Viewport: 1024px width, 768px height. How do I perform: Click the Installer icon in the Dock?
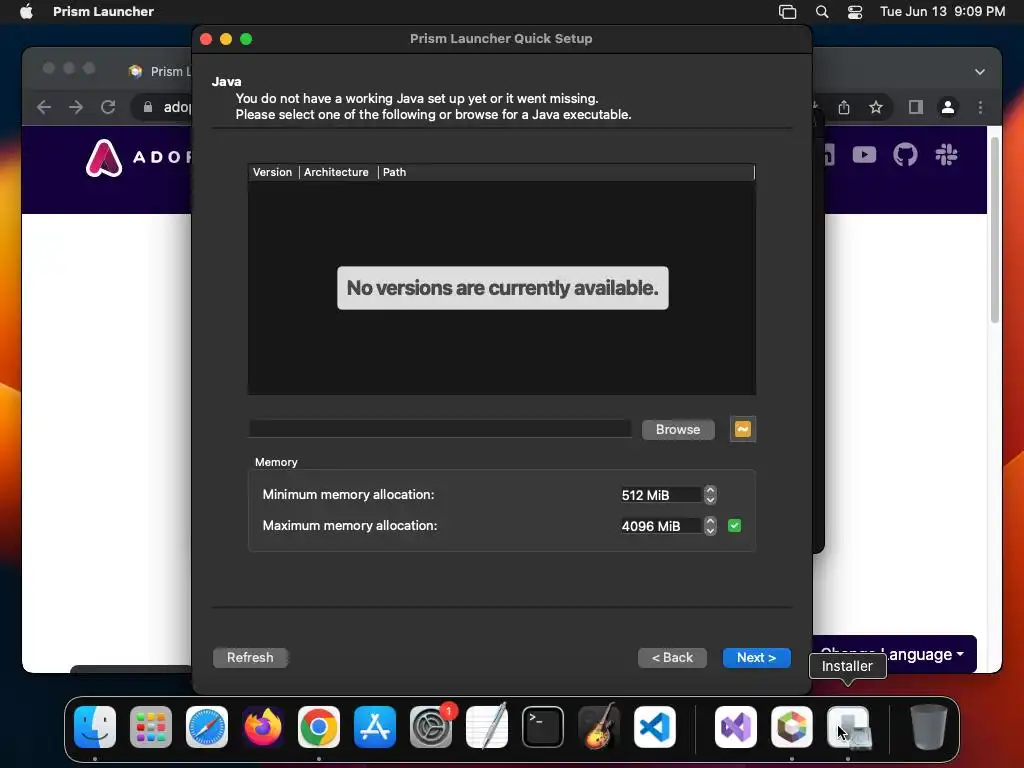coord(848,727)
